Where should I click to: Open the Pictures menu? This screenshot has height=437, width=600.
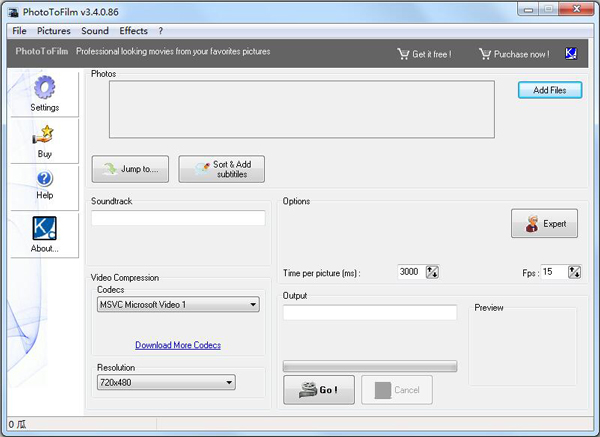(x=54, y=31)
